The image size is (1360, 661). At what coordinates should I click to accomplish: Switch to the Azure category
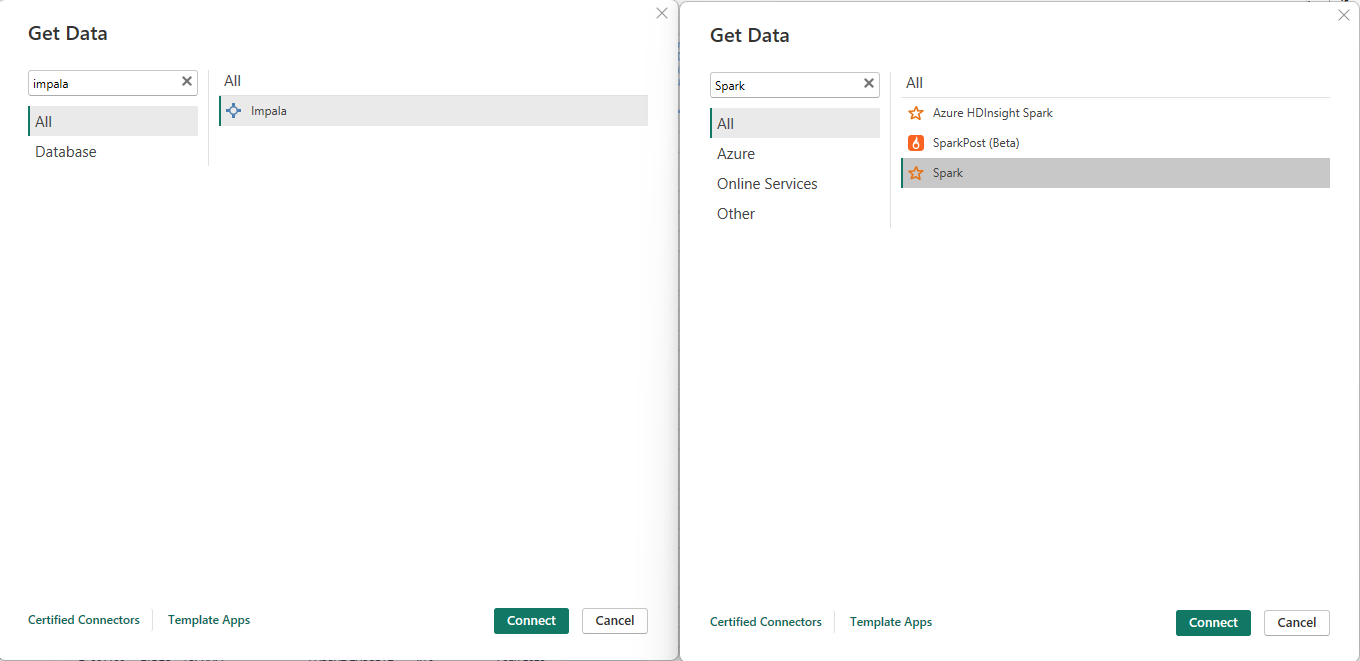pos(735,153)
